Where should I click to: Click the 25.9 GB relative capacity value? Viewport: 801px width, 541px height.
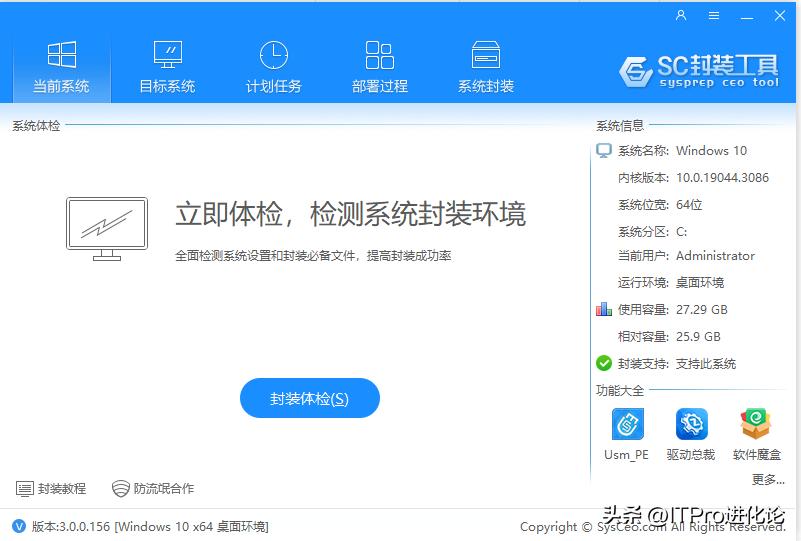point(698,337)
